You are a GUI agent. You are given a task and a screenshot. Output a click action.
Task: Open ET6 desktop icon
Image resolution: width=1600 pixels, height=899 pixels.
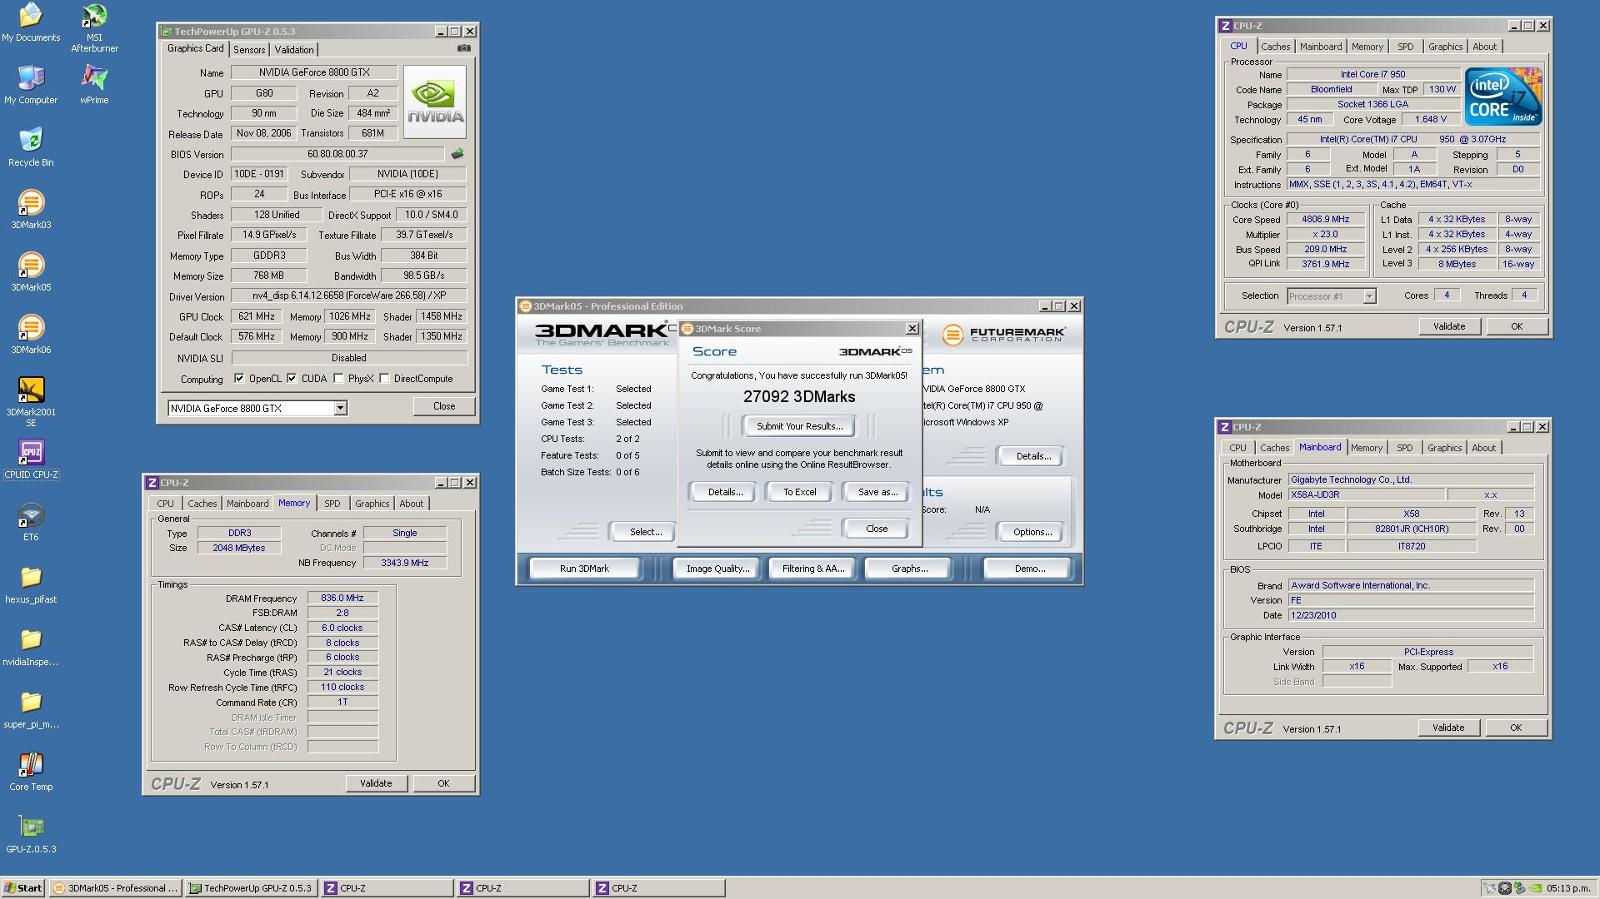pyautogui.click(x=30, y=522)
